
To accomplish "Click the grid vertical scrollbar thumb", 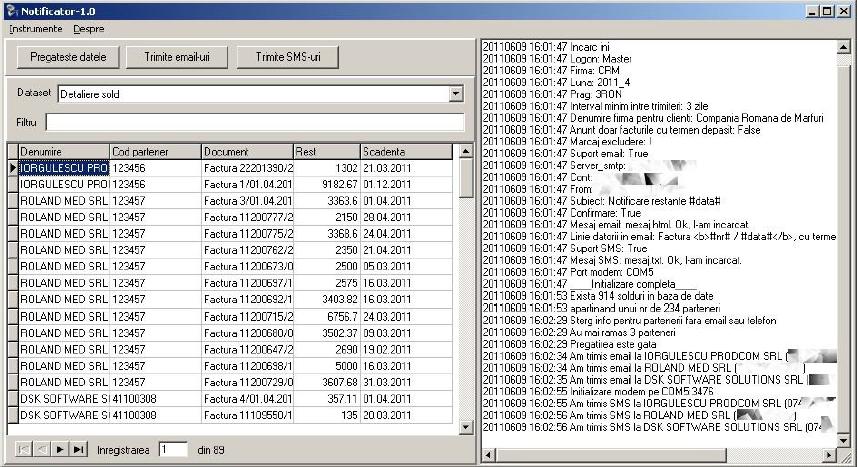I will [x=466, y=178].
